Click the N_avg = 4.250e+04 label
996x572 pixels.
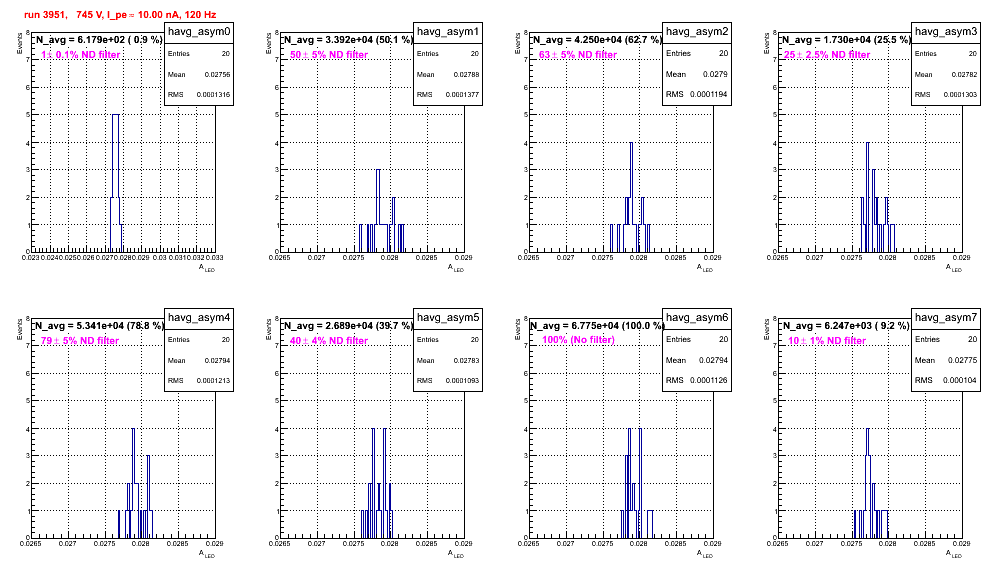[597, 39]
